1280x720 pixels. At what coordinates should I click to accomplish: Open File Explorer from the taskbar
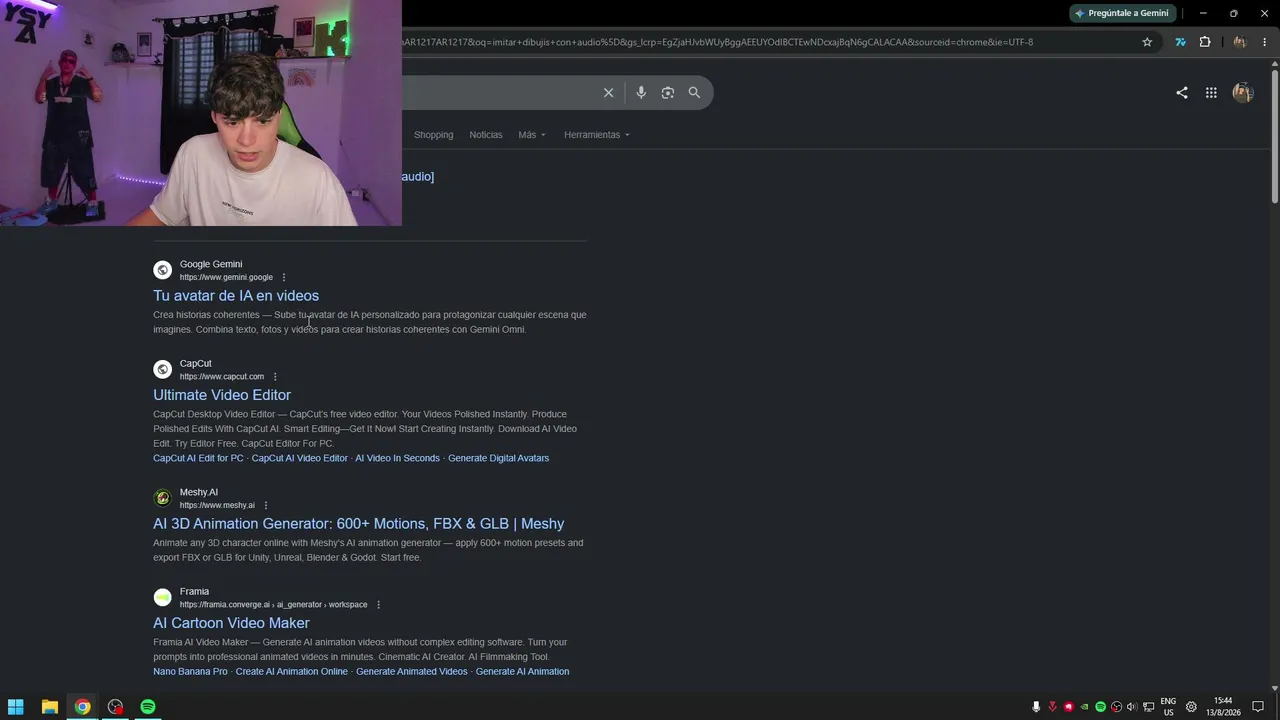[x=49, y=707]
